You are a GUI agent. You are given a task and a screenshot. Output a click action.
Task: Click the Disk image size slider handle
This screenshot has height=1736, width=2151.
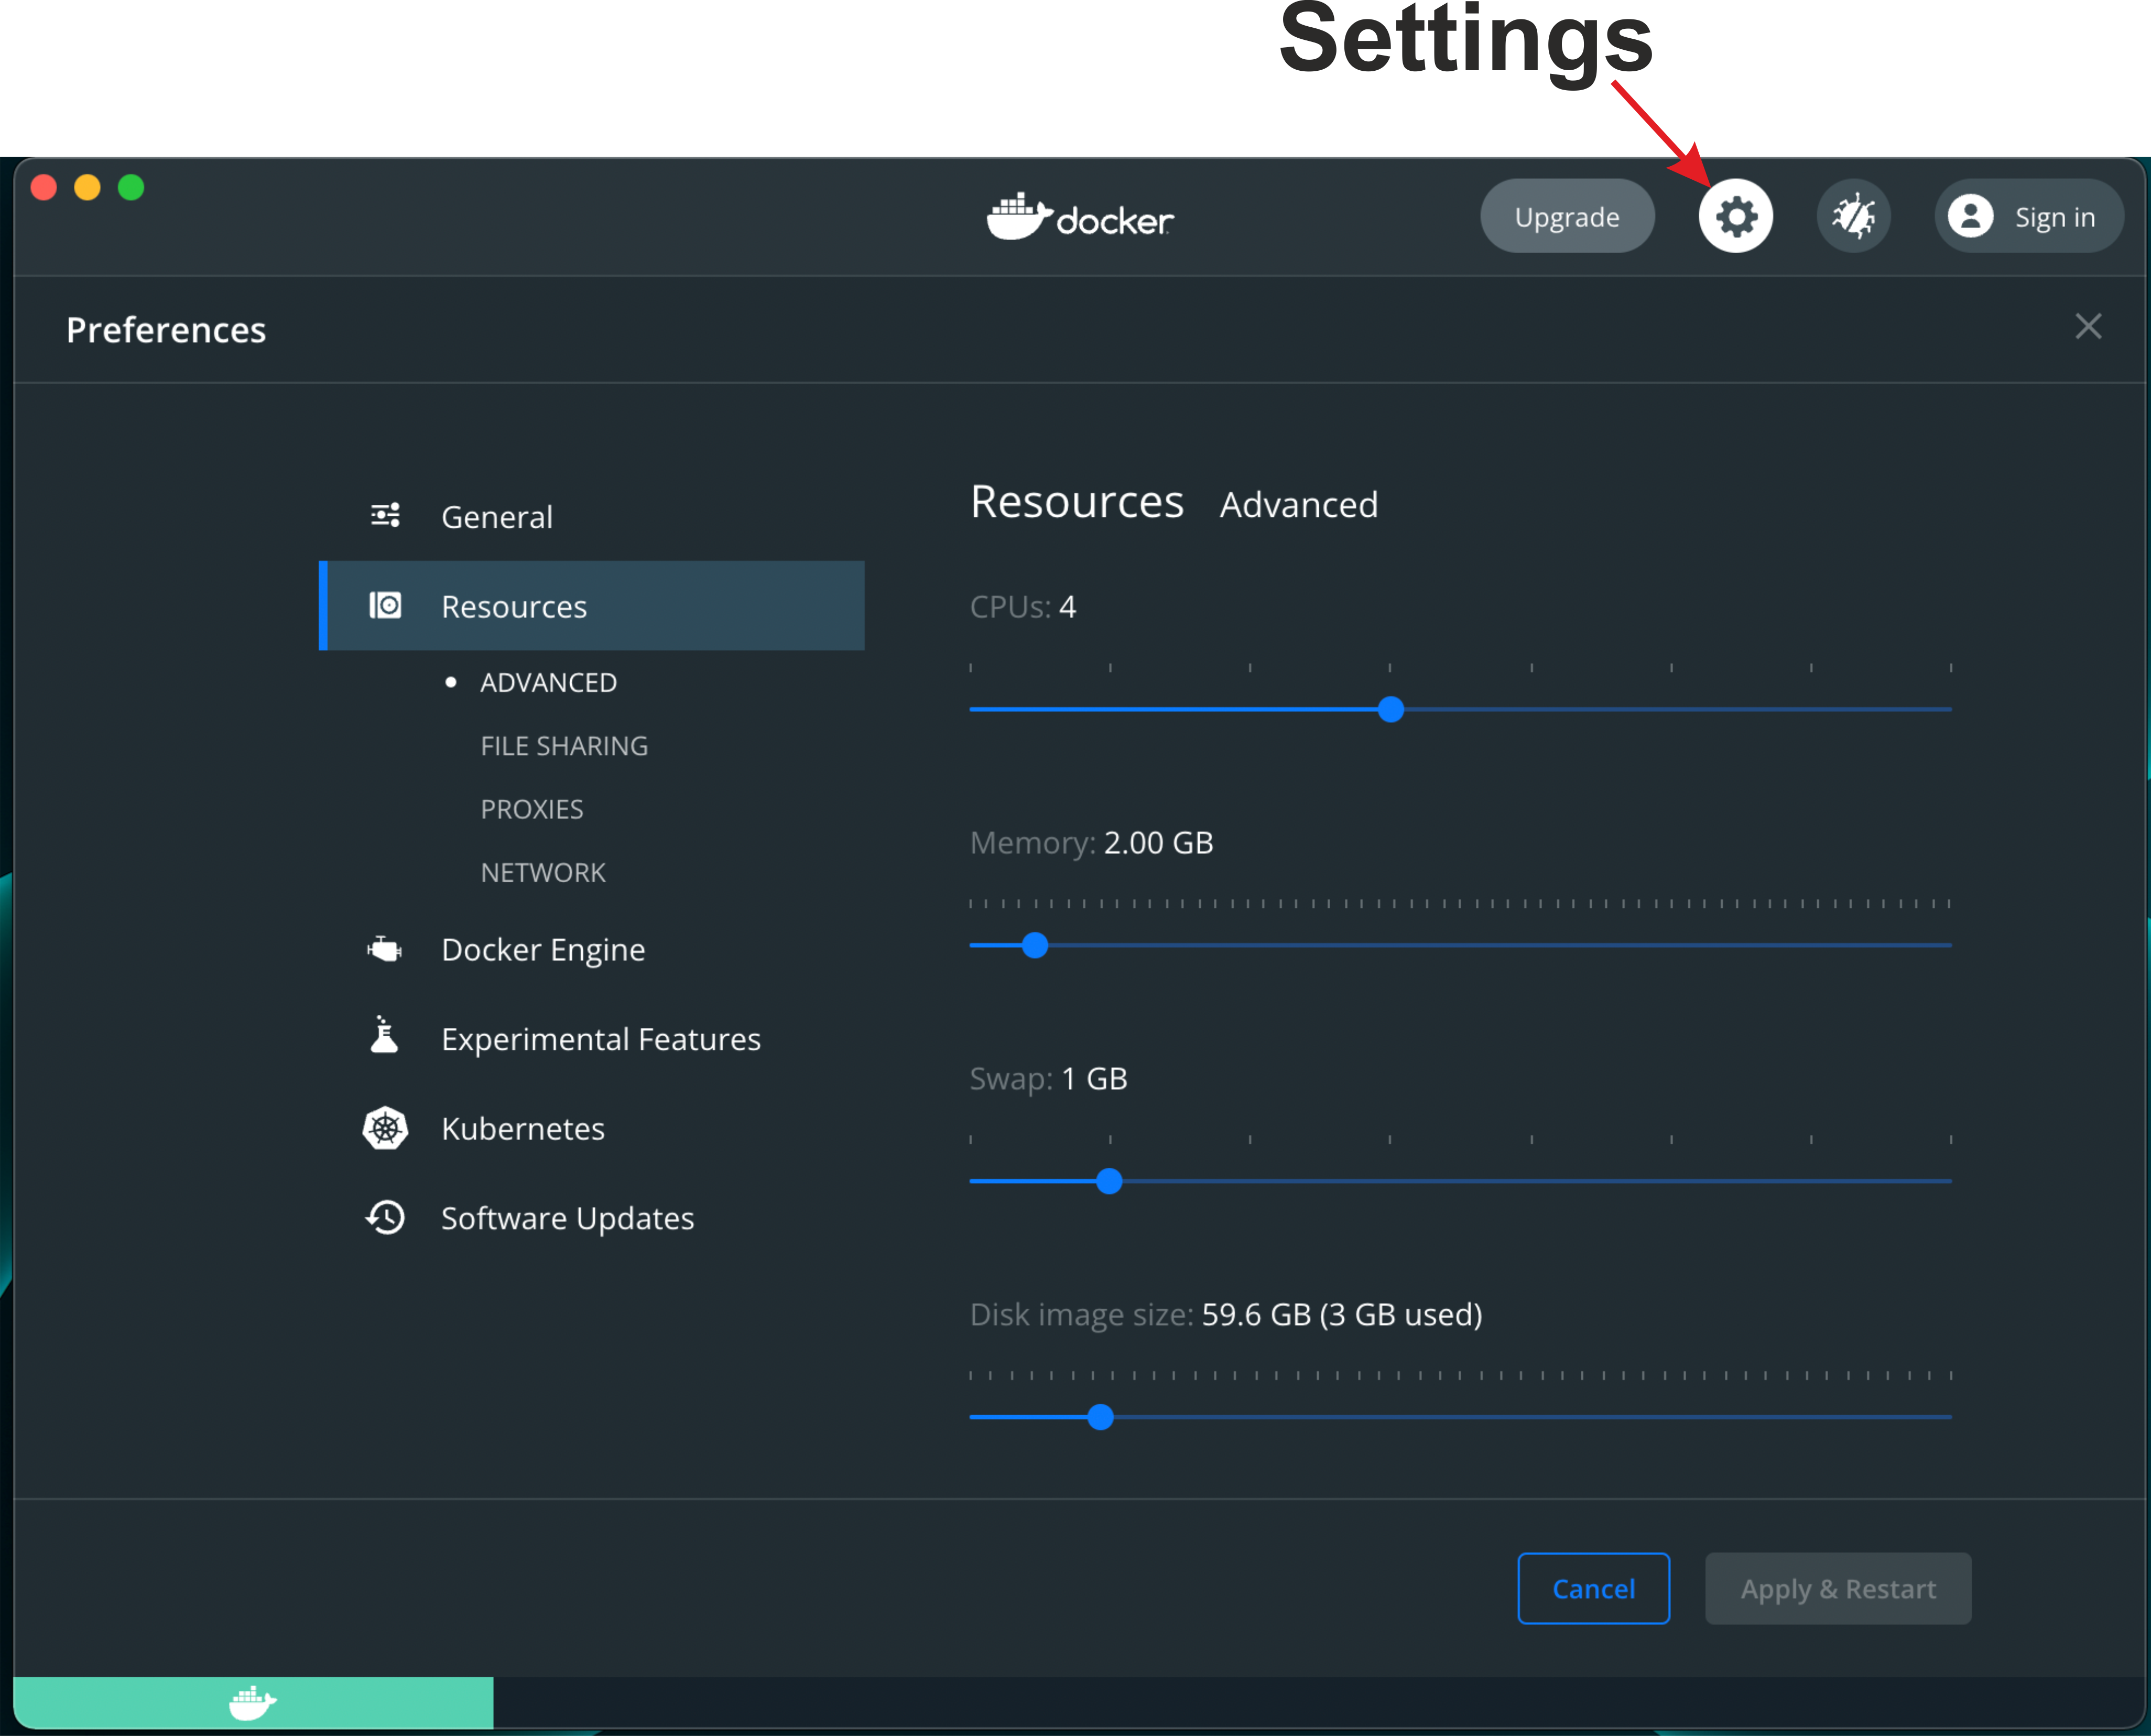[1100, 1417]
